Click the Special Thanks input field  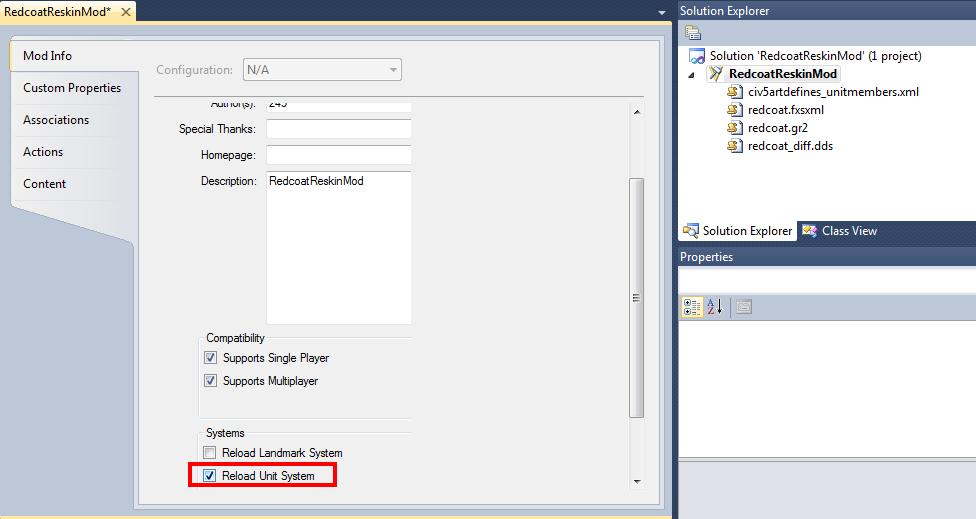(x=339, y=129)
